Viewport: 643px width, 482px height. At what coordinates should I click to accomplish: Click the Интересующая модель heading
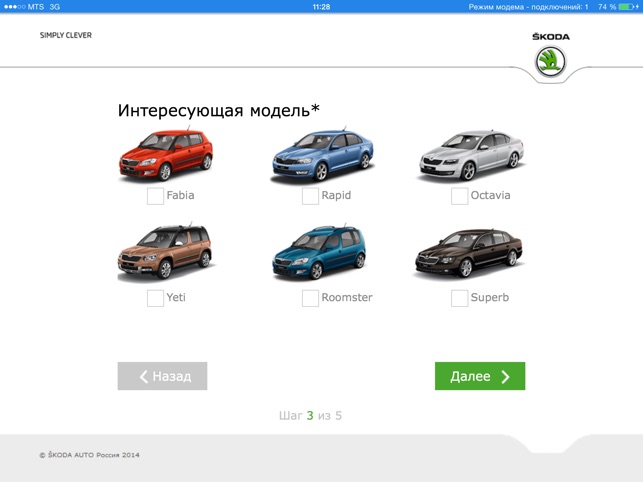click(x=219, y=110)
